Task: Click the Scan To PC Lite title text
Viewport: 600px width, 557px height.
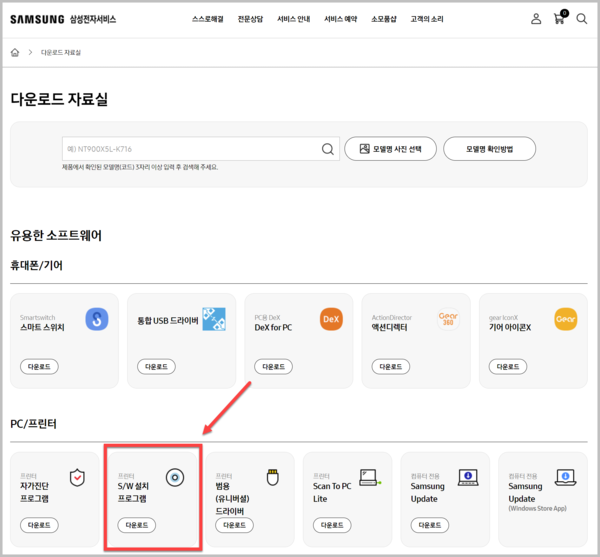Action: click(332, 492)
